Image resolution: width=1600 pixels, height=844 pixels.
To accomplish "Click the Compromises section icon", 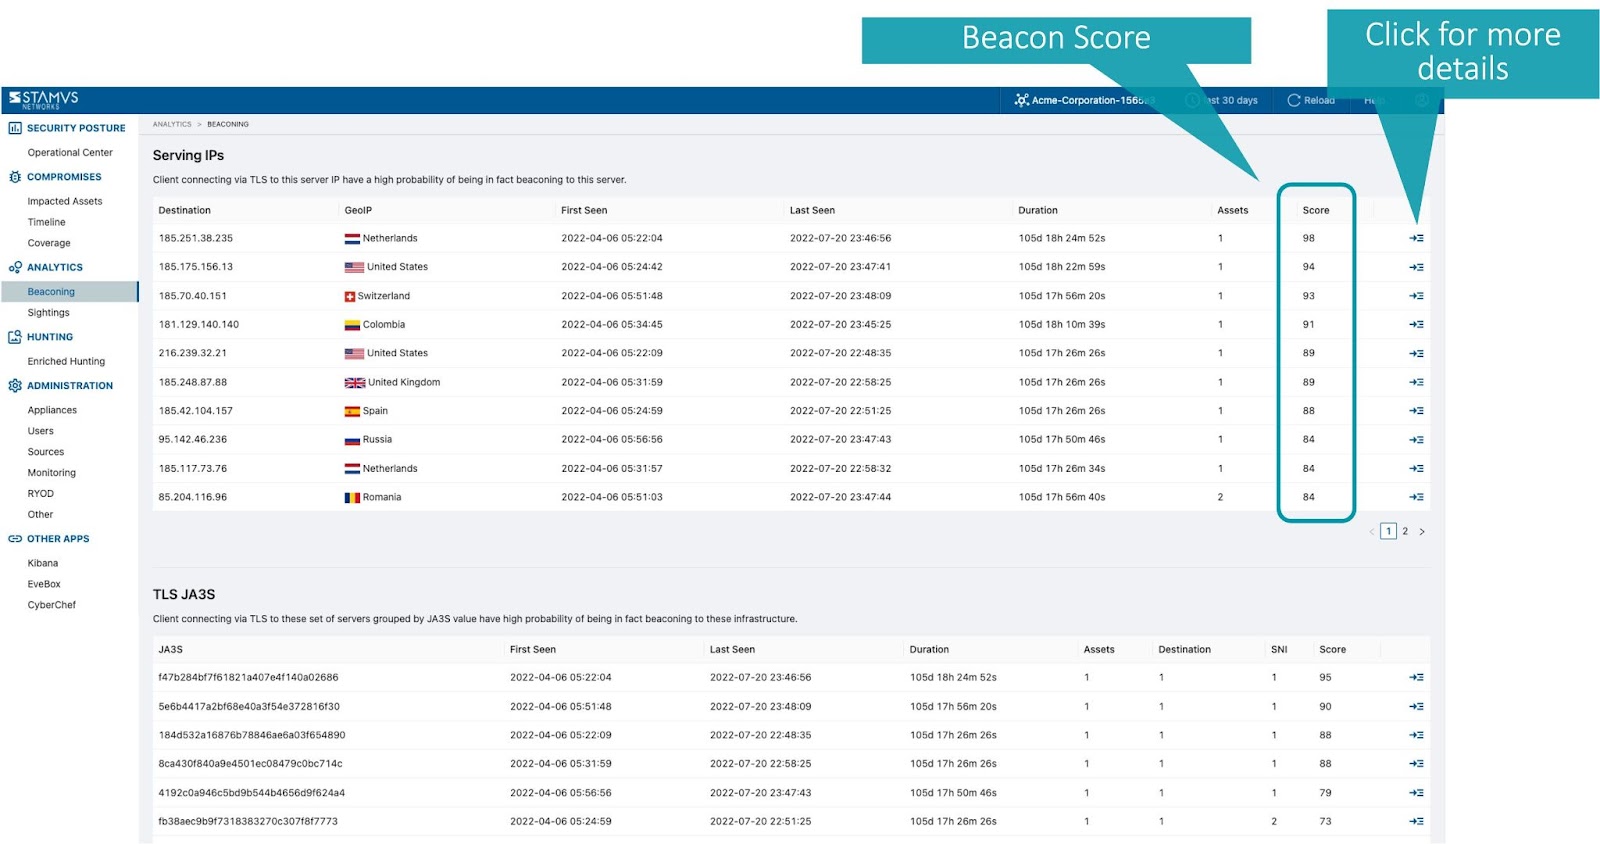I will pyautogui.click(x=15, y=177).
